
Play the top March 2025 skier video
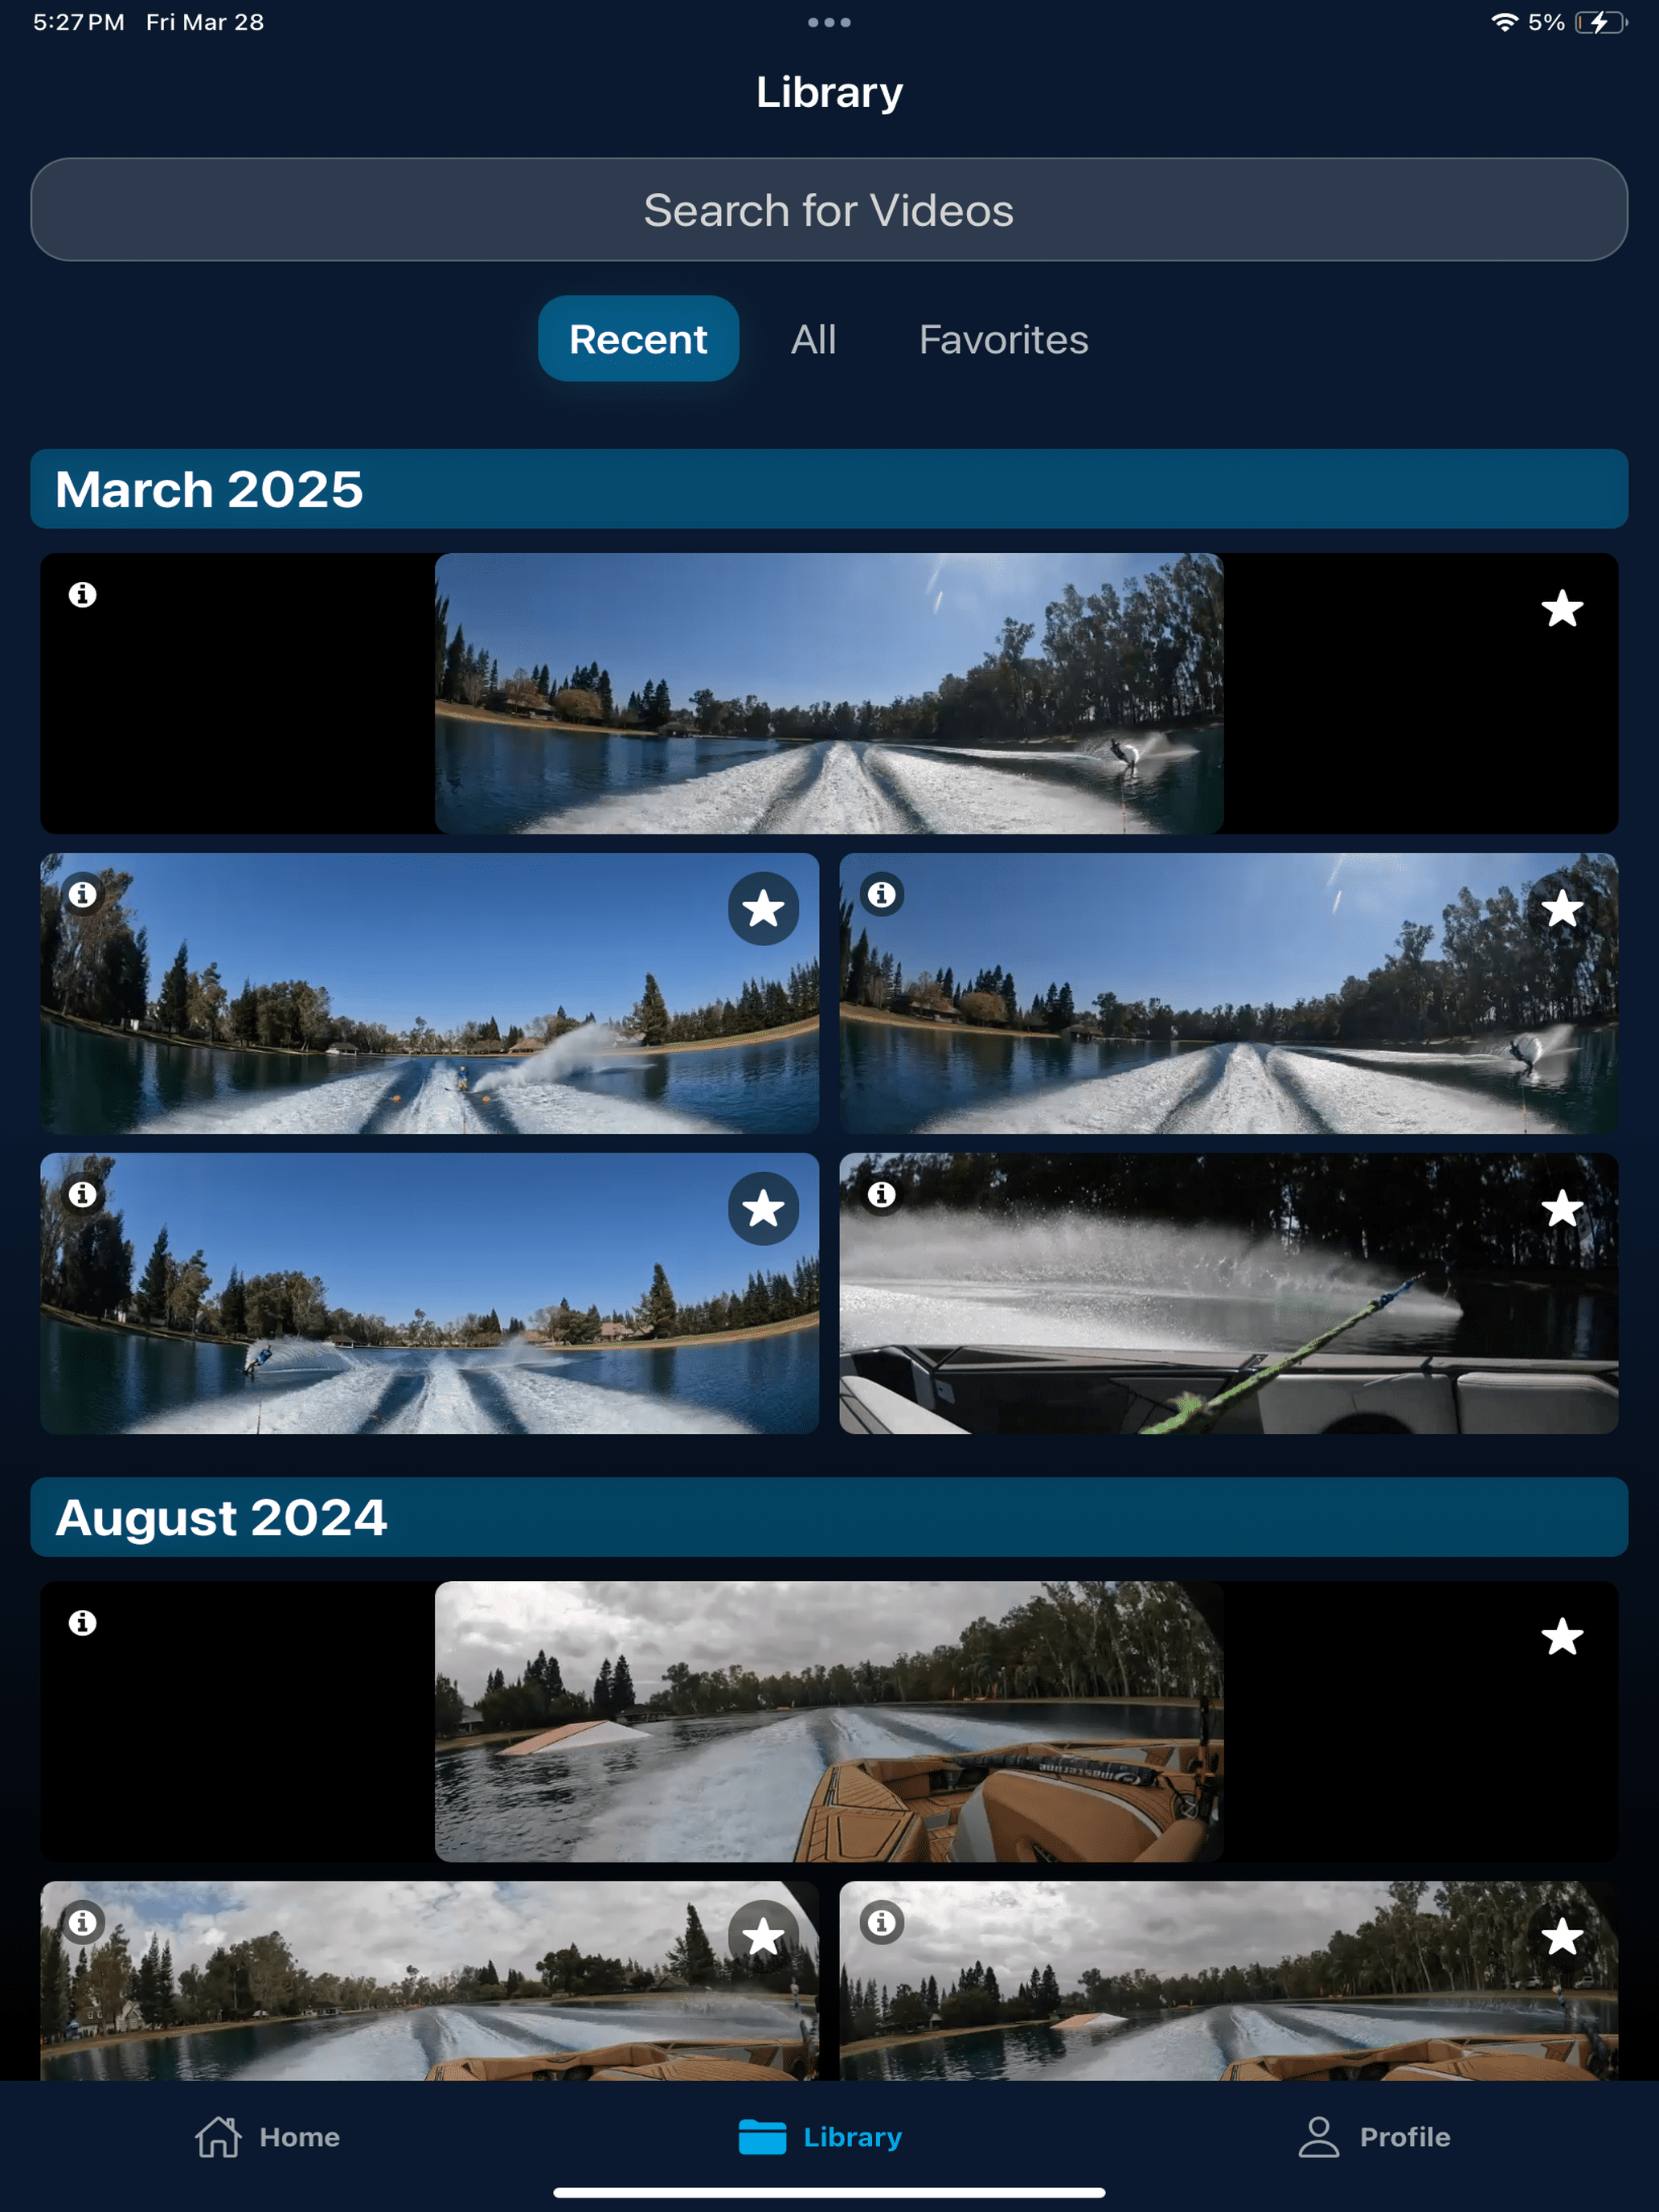(829, 693)
